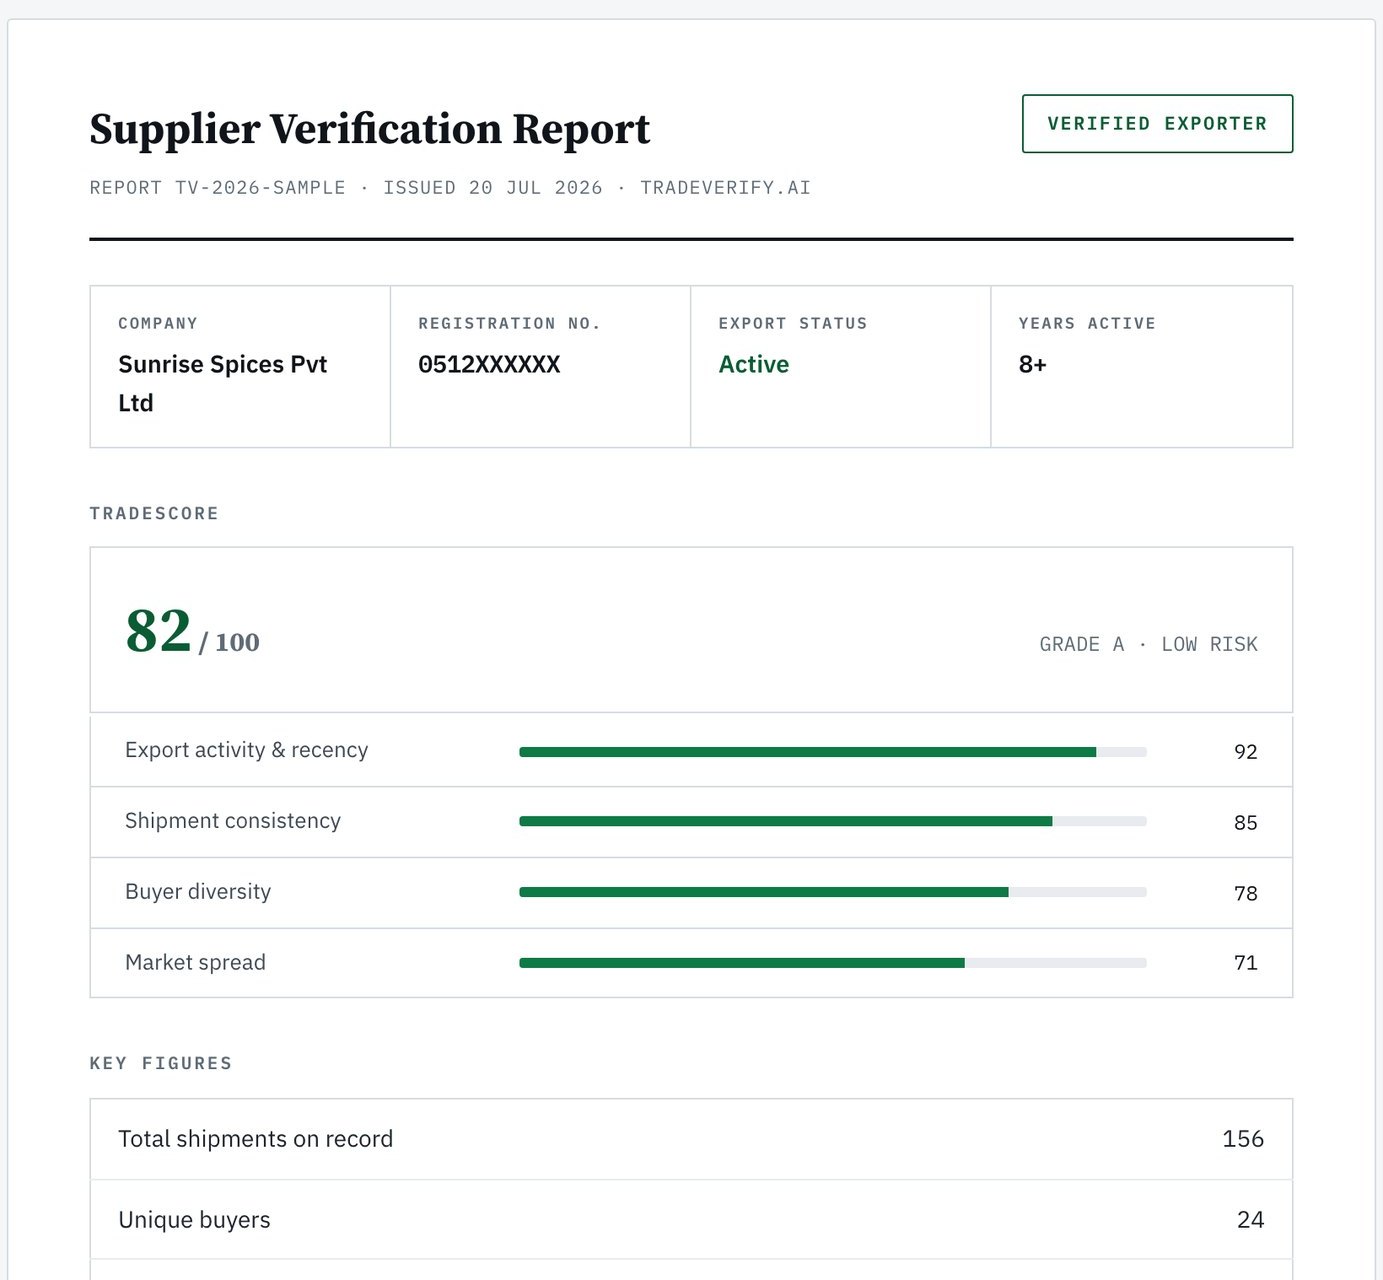
Task: Select the 8+ years active value
Action: [1033, 364]
